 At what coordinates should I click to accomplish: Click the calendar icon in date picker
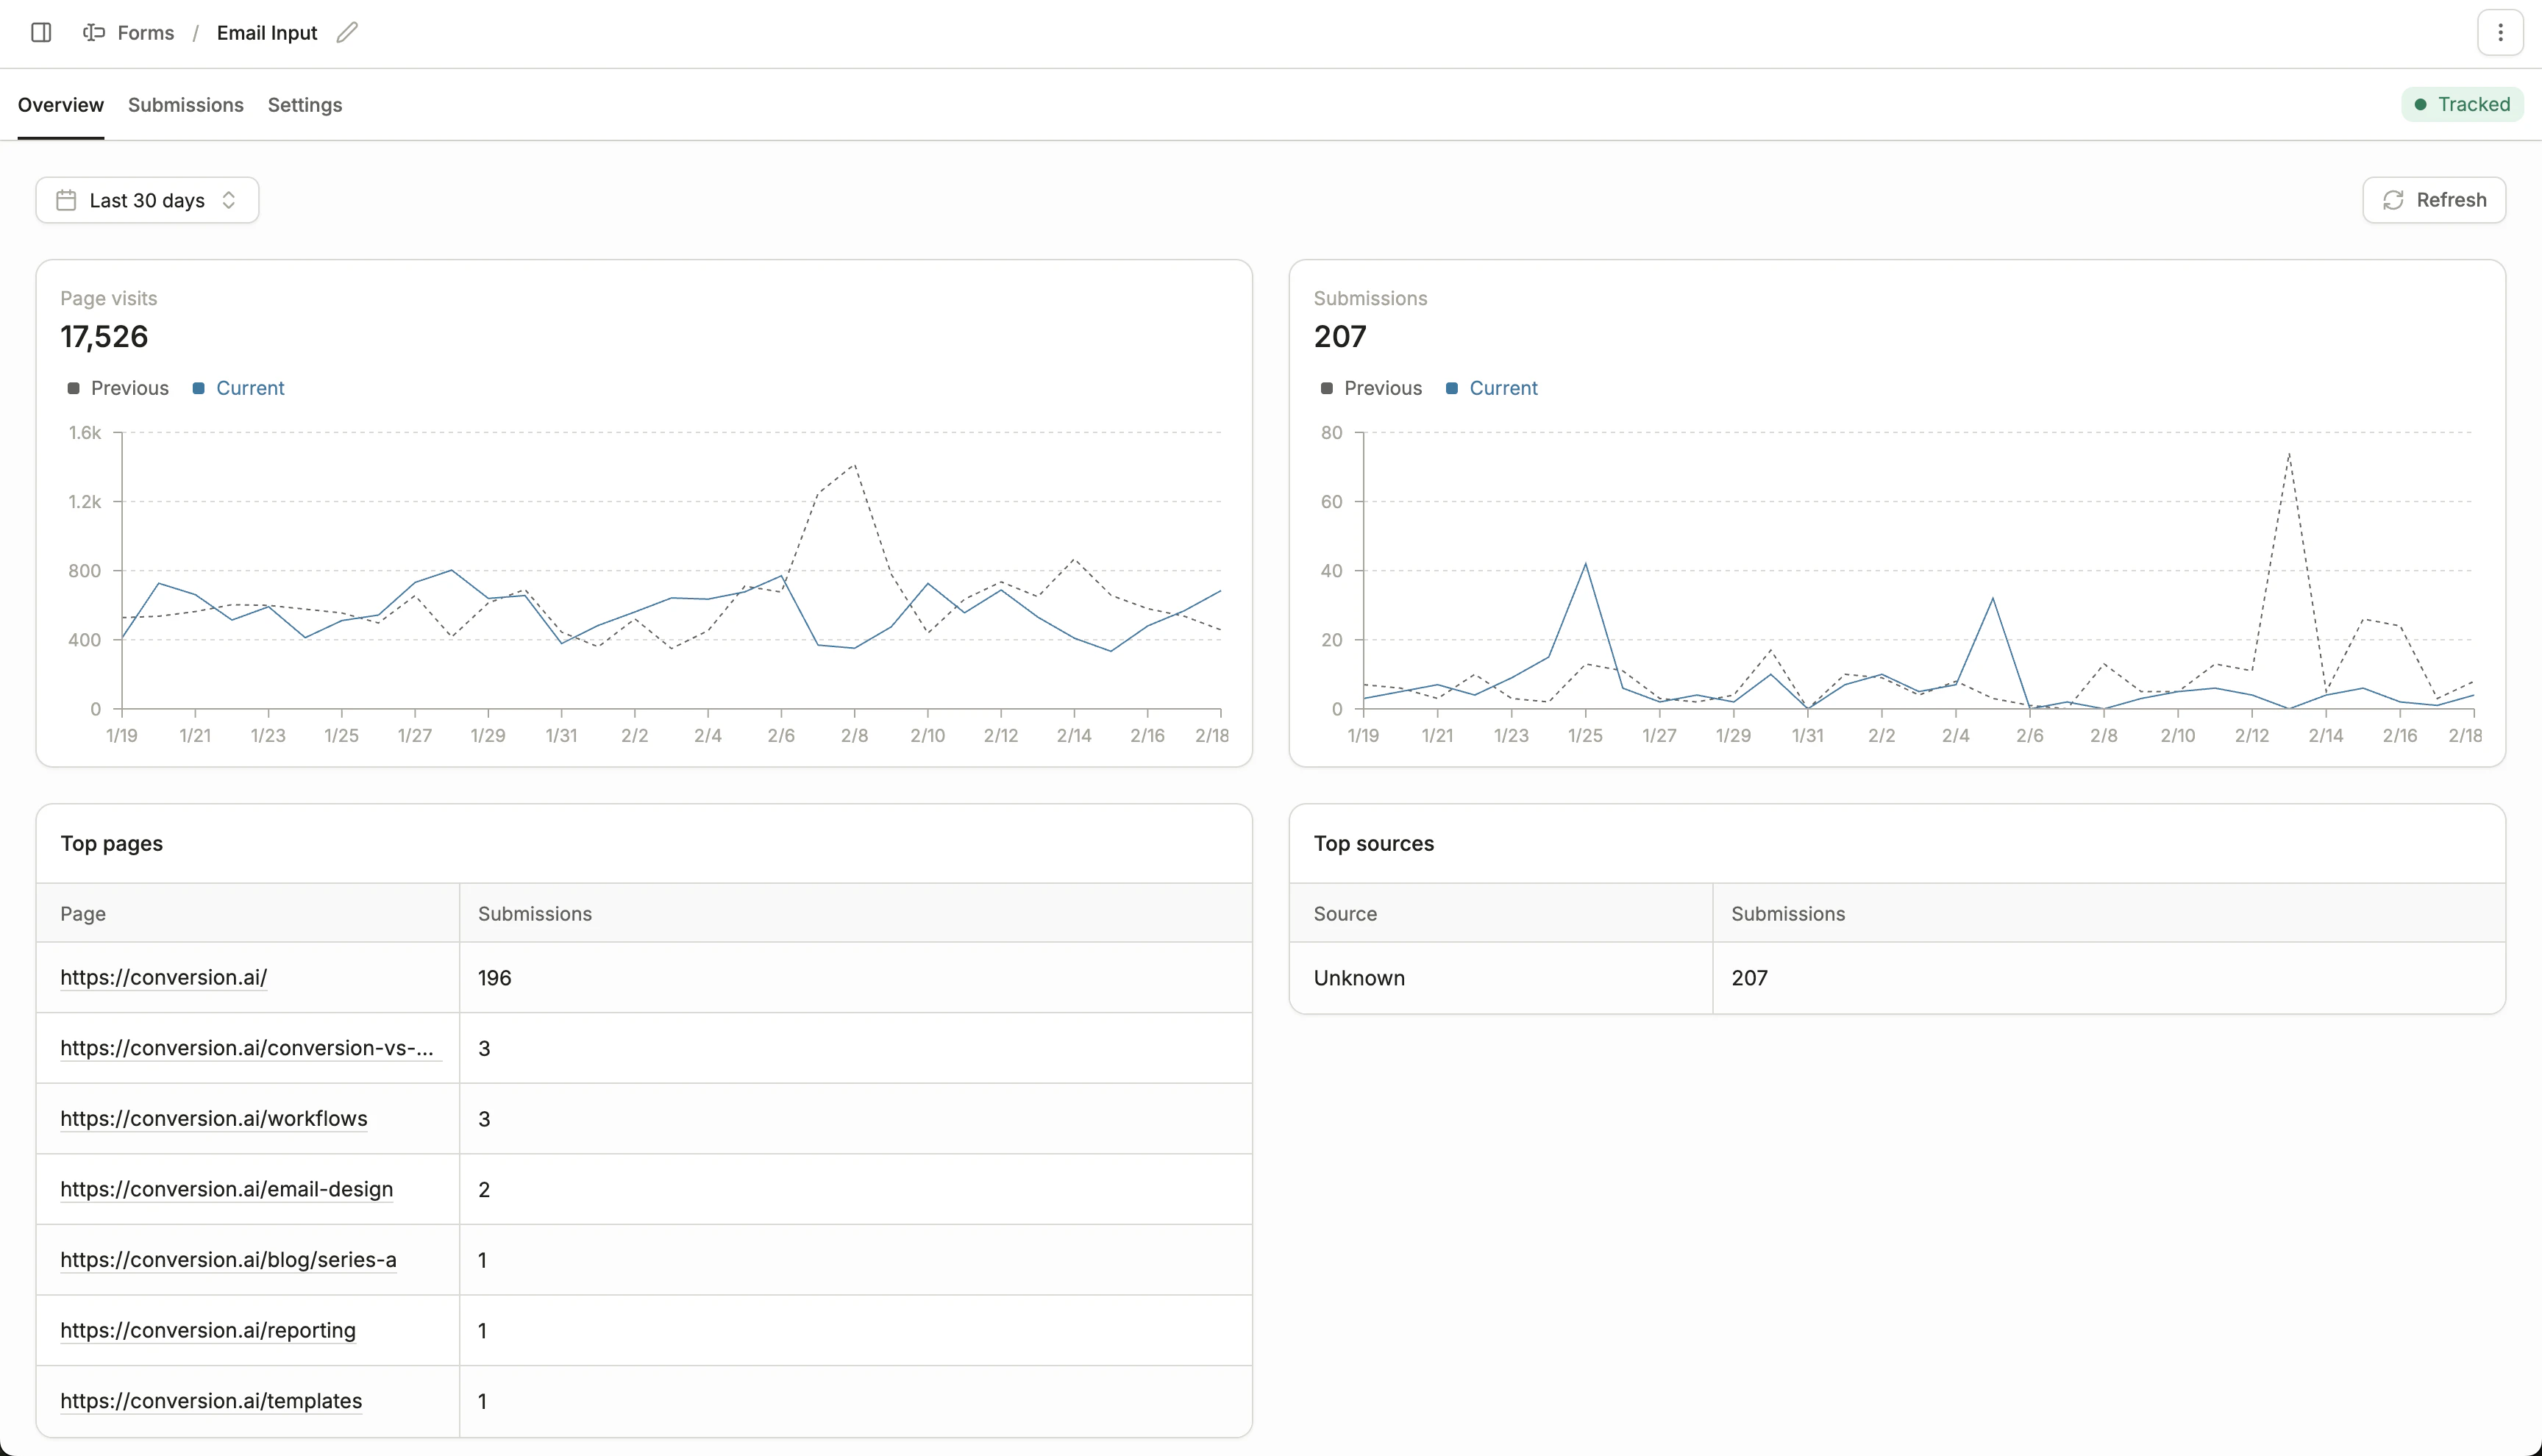click(66, 200)
